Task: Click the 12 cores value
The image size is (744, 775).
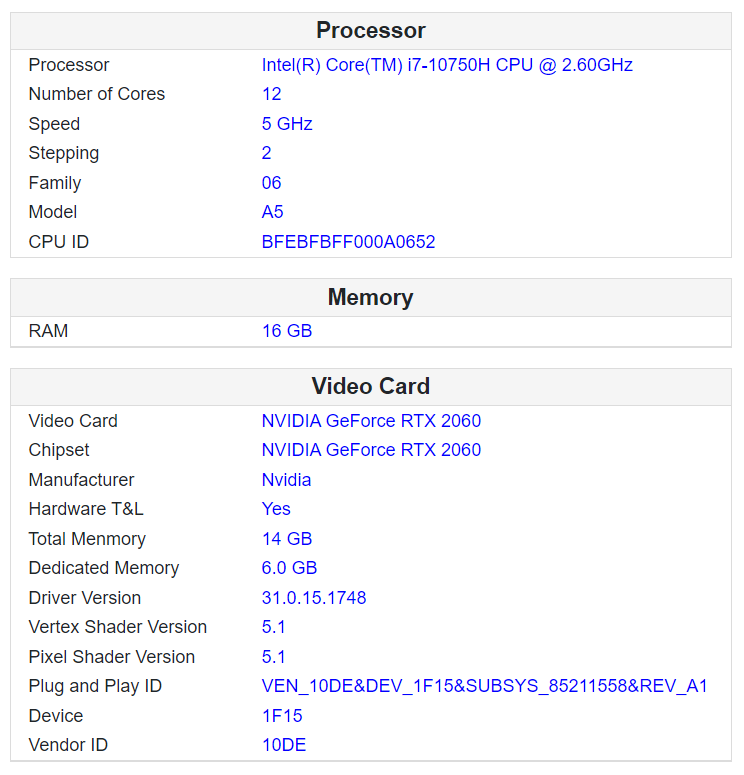Action: click(x=271, y=94)
